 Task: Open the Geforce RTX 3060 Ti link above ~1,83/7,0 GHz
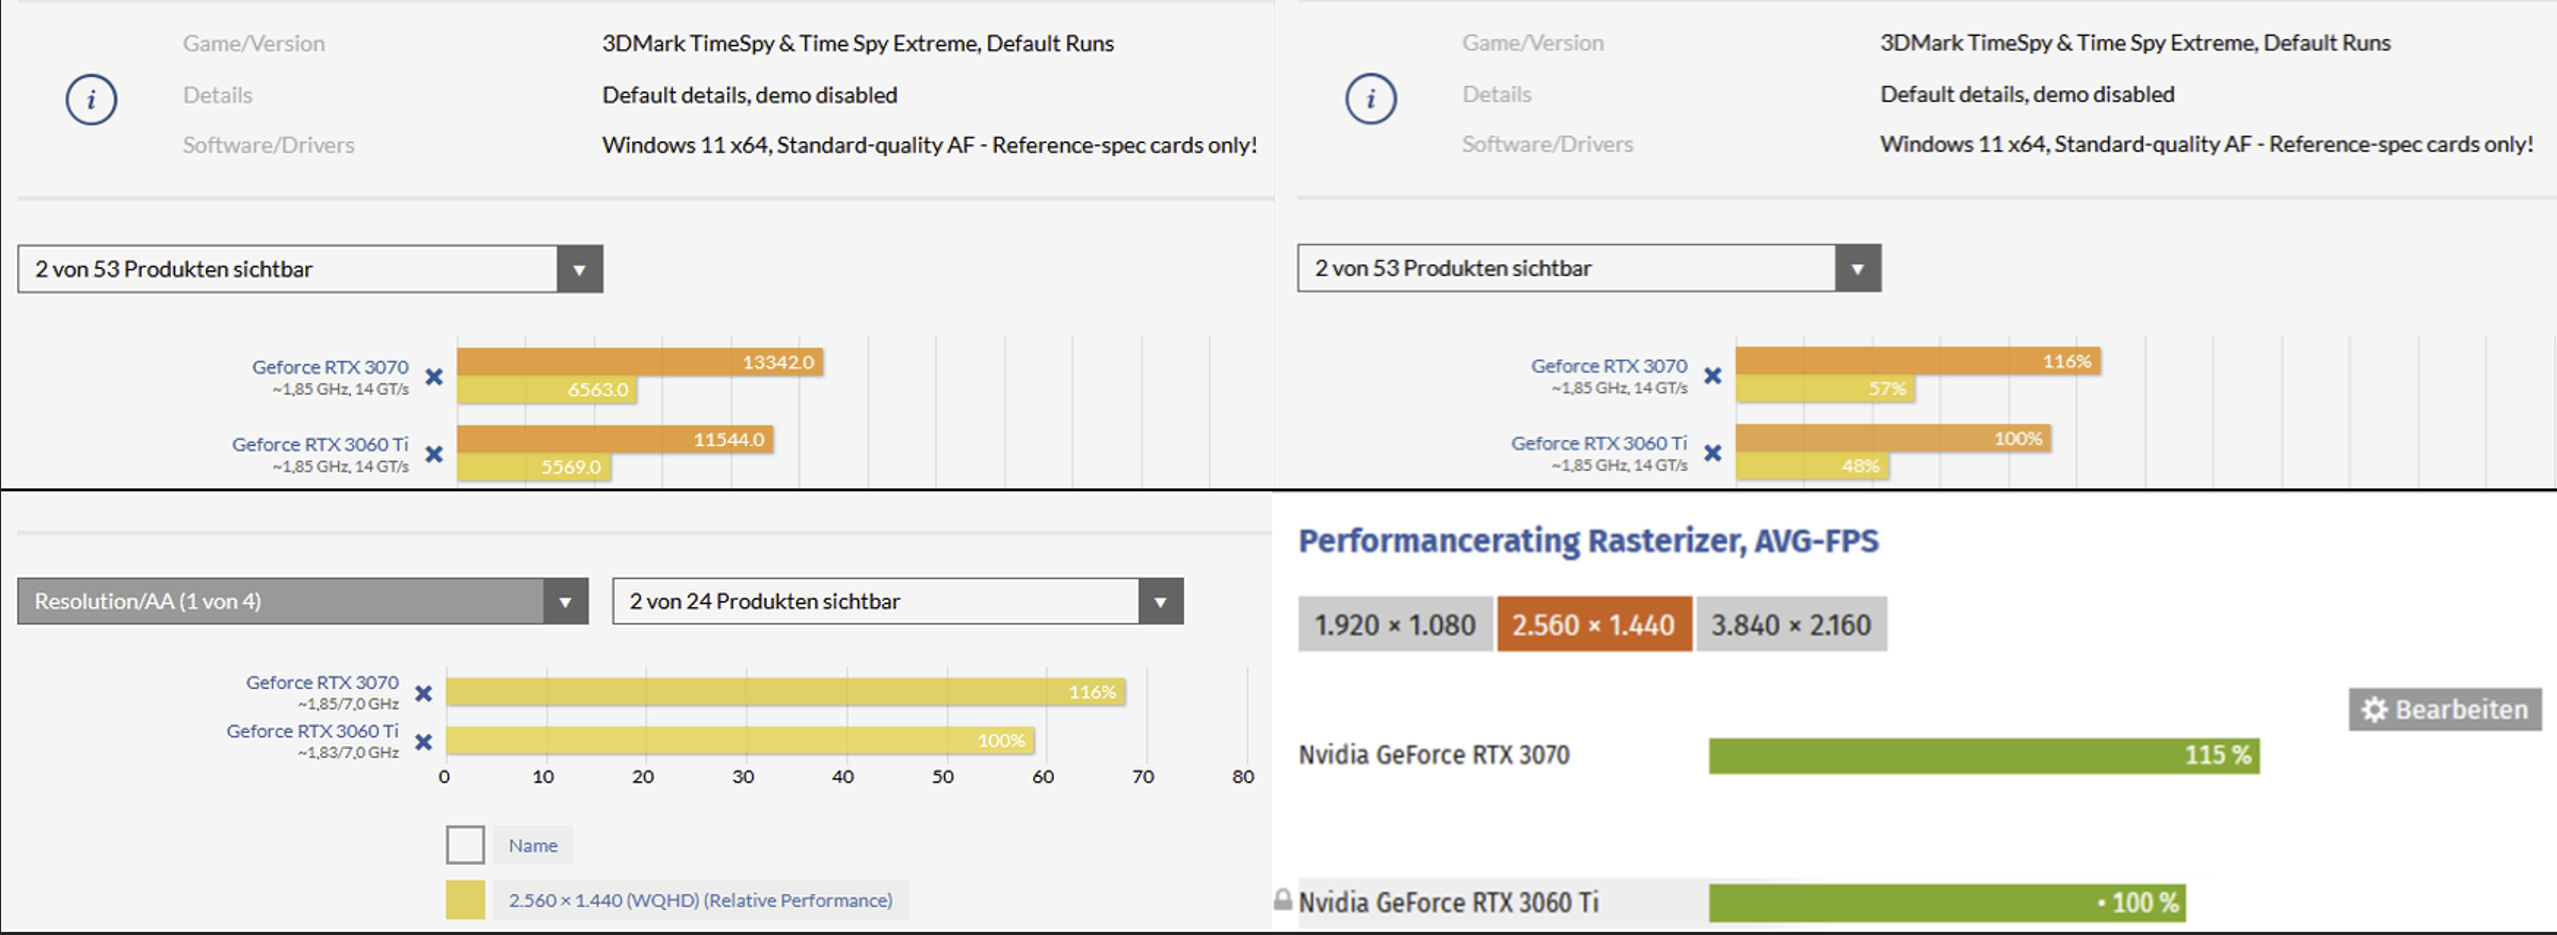[312, 731]
